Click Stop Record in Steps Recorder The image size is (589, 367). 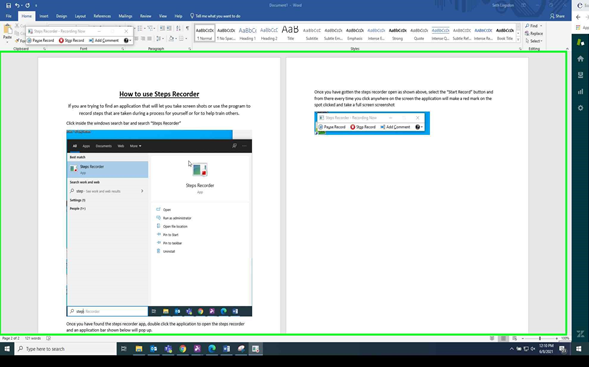(71, 40)
